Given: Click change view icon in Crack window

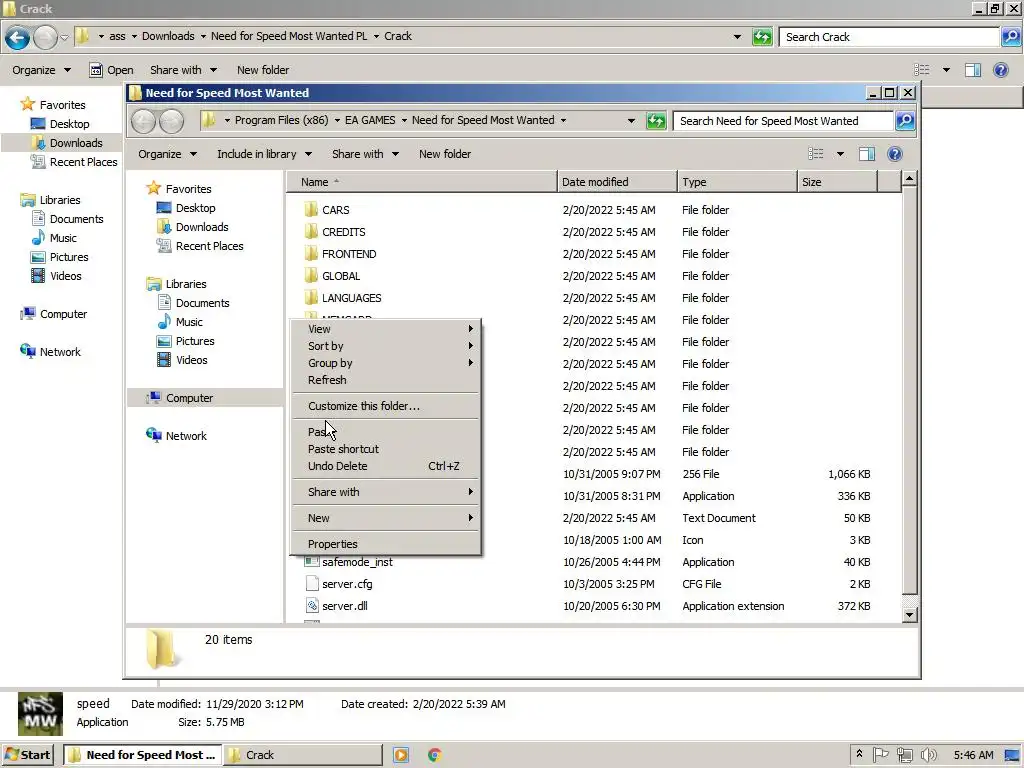Looking at the screenshot, I should (921, 70).
